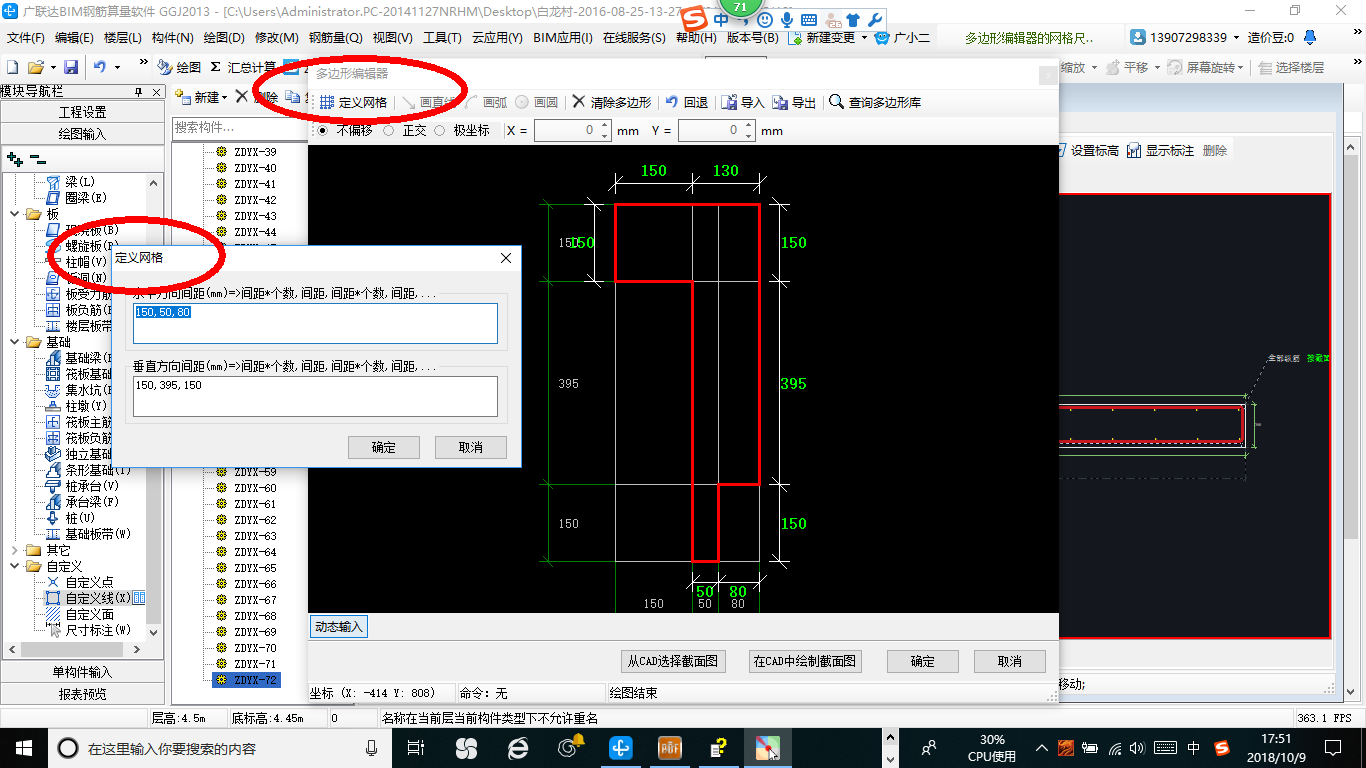Open 编辑(E) menu
The image size is (1366, 768).
74,38
